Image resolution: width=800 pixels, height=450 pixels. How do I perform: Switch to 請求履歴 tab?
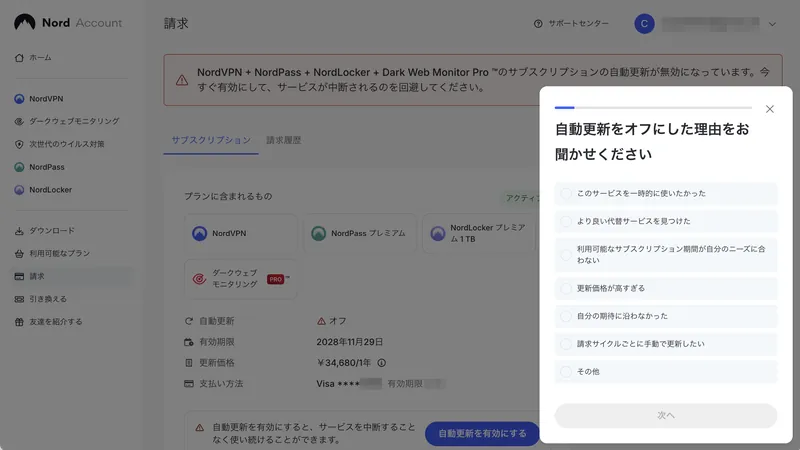point(284,140)
